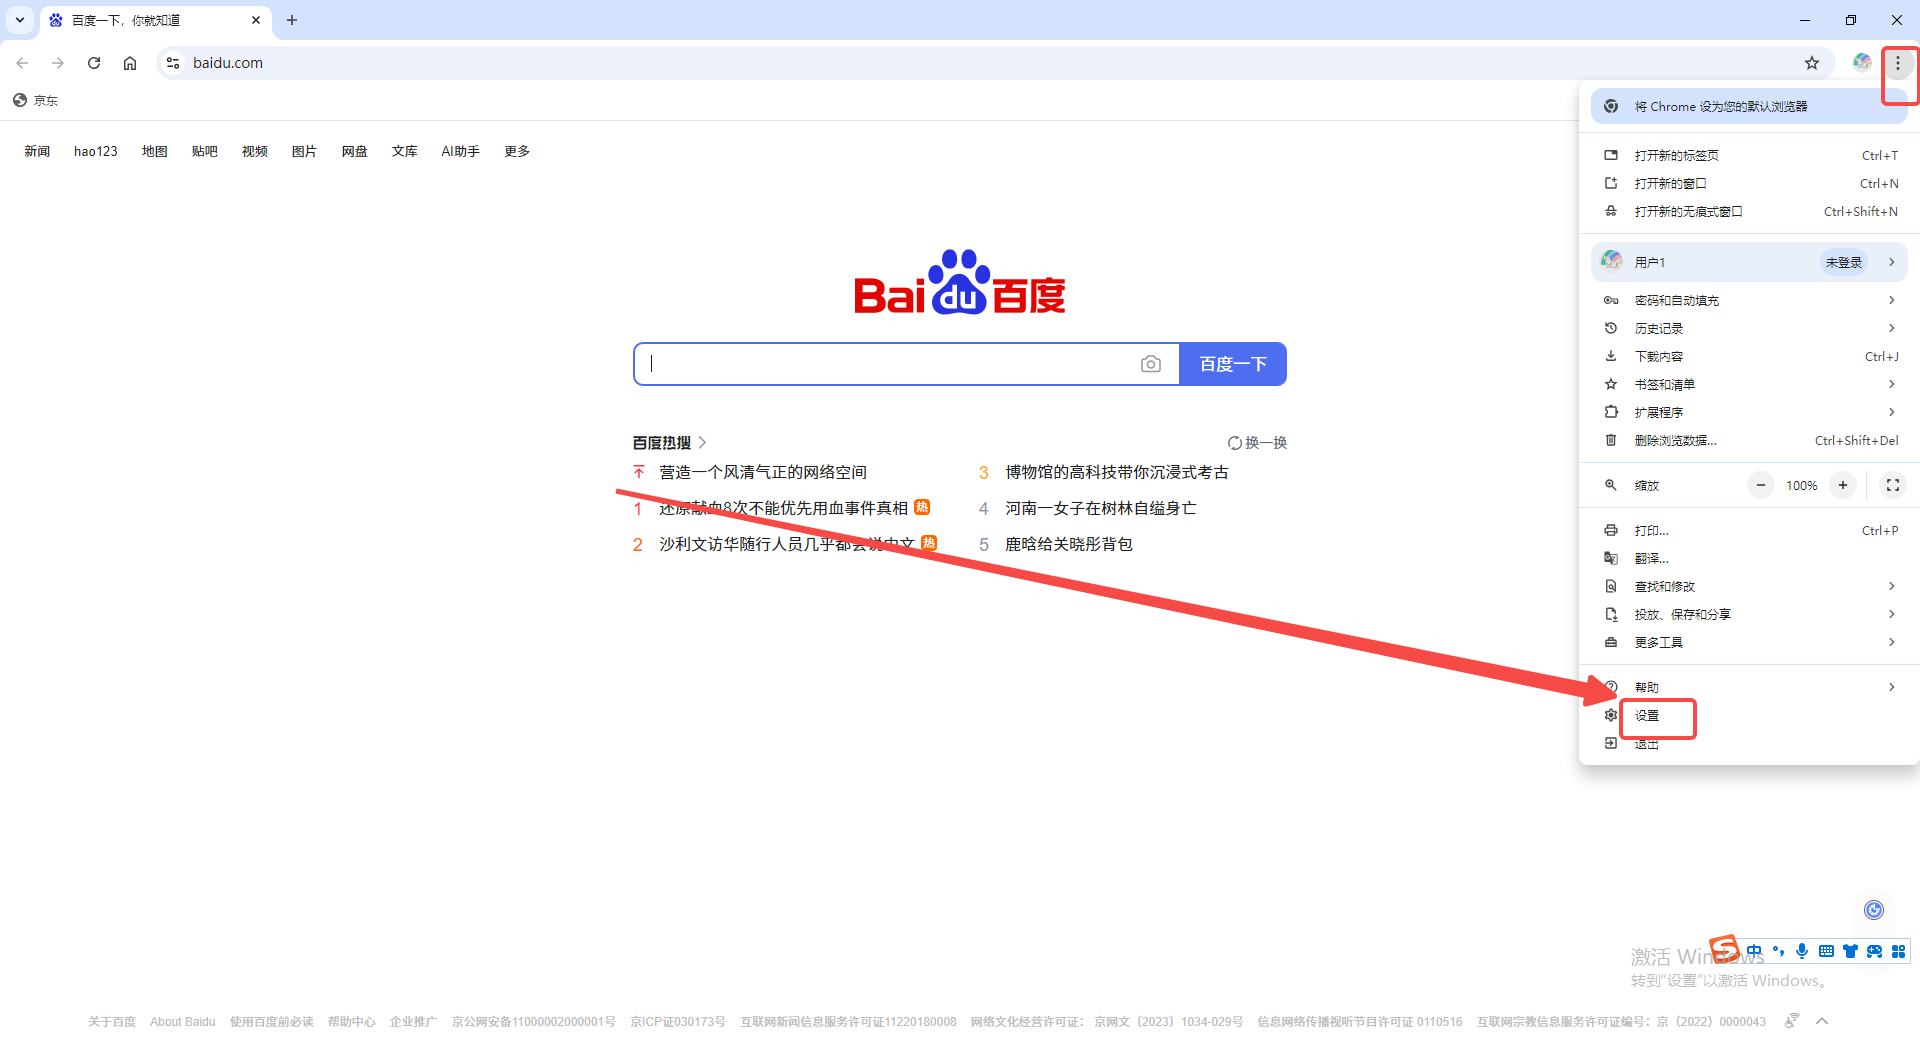Click the round AI assistant floating icon
The height and width of the screenshot is (1040, 1920).
pyautogui.click(x=1874, y=909)
